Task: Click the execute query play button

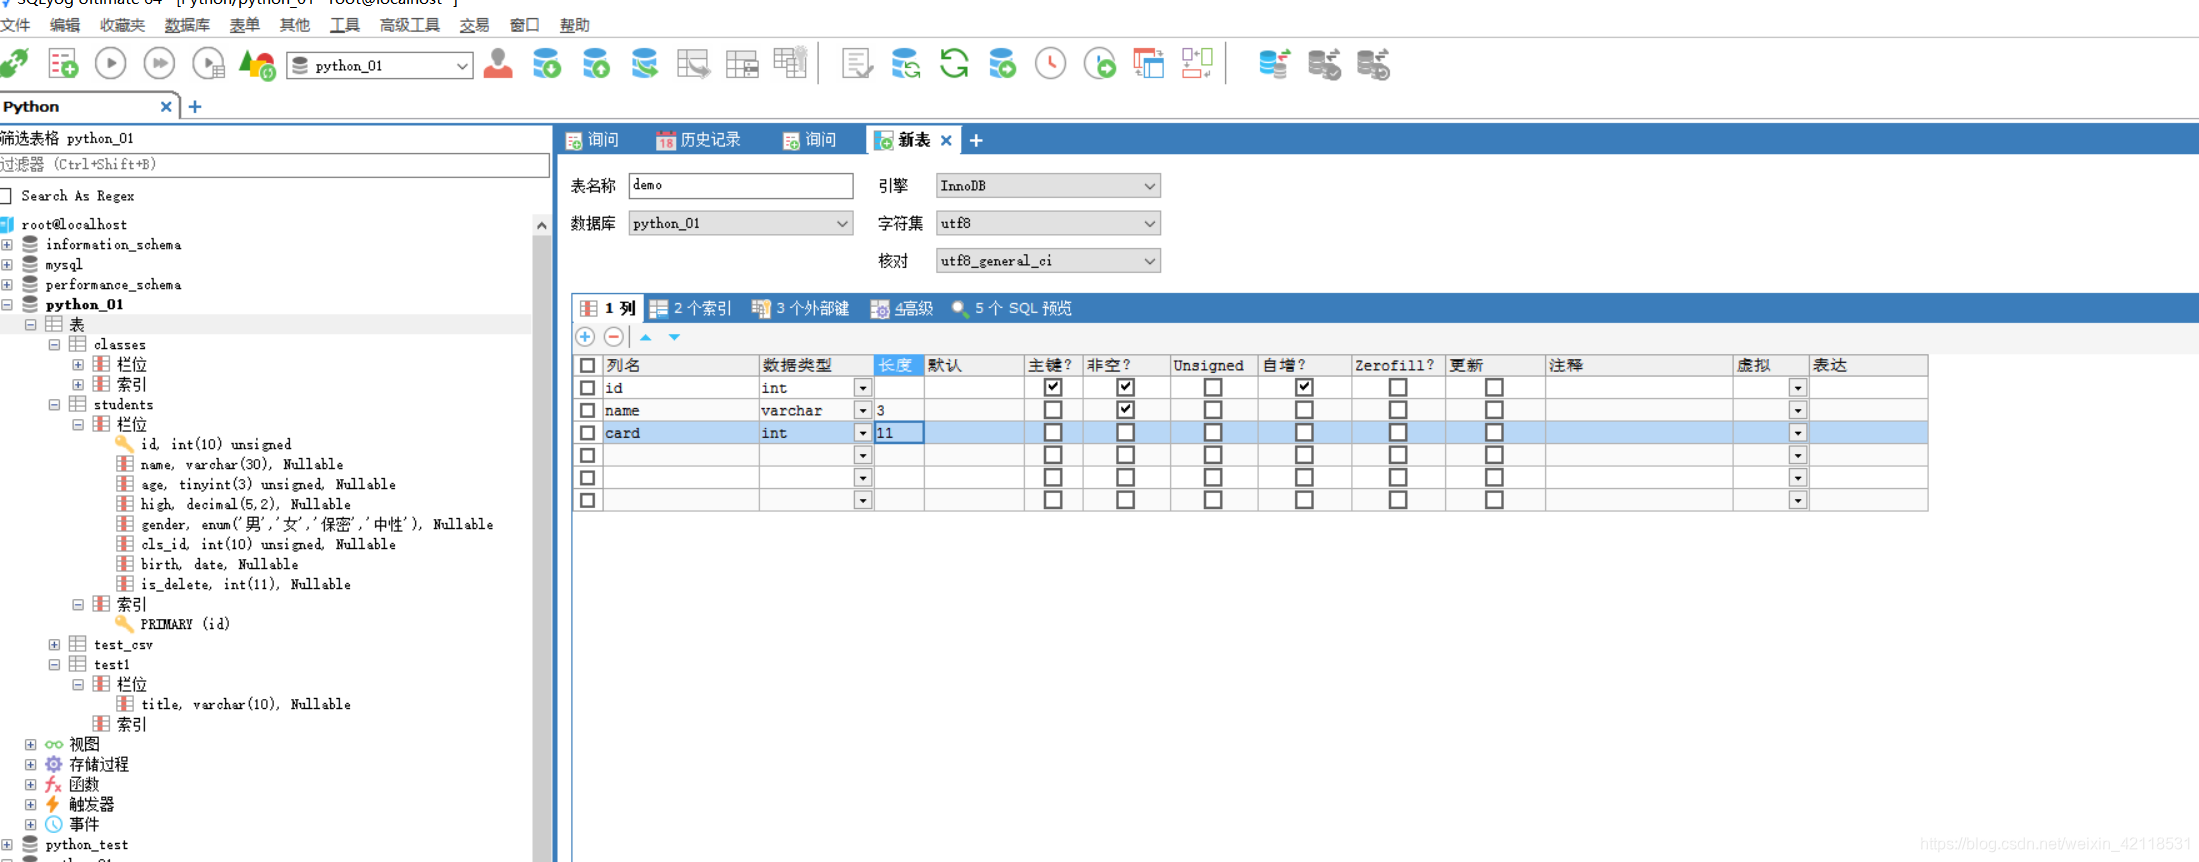Action: (x=111, y=64)
